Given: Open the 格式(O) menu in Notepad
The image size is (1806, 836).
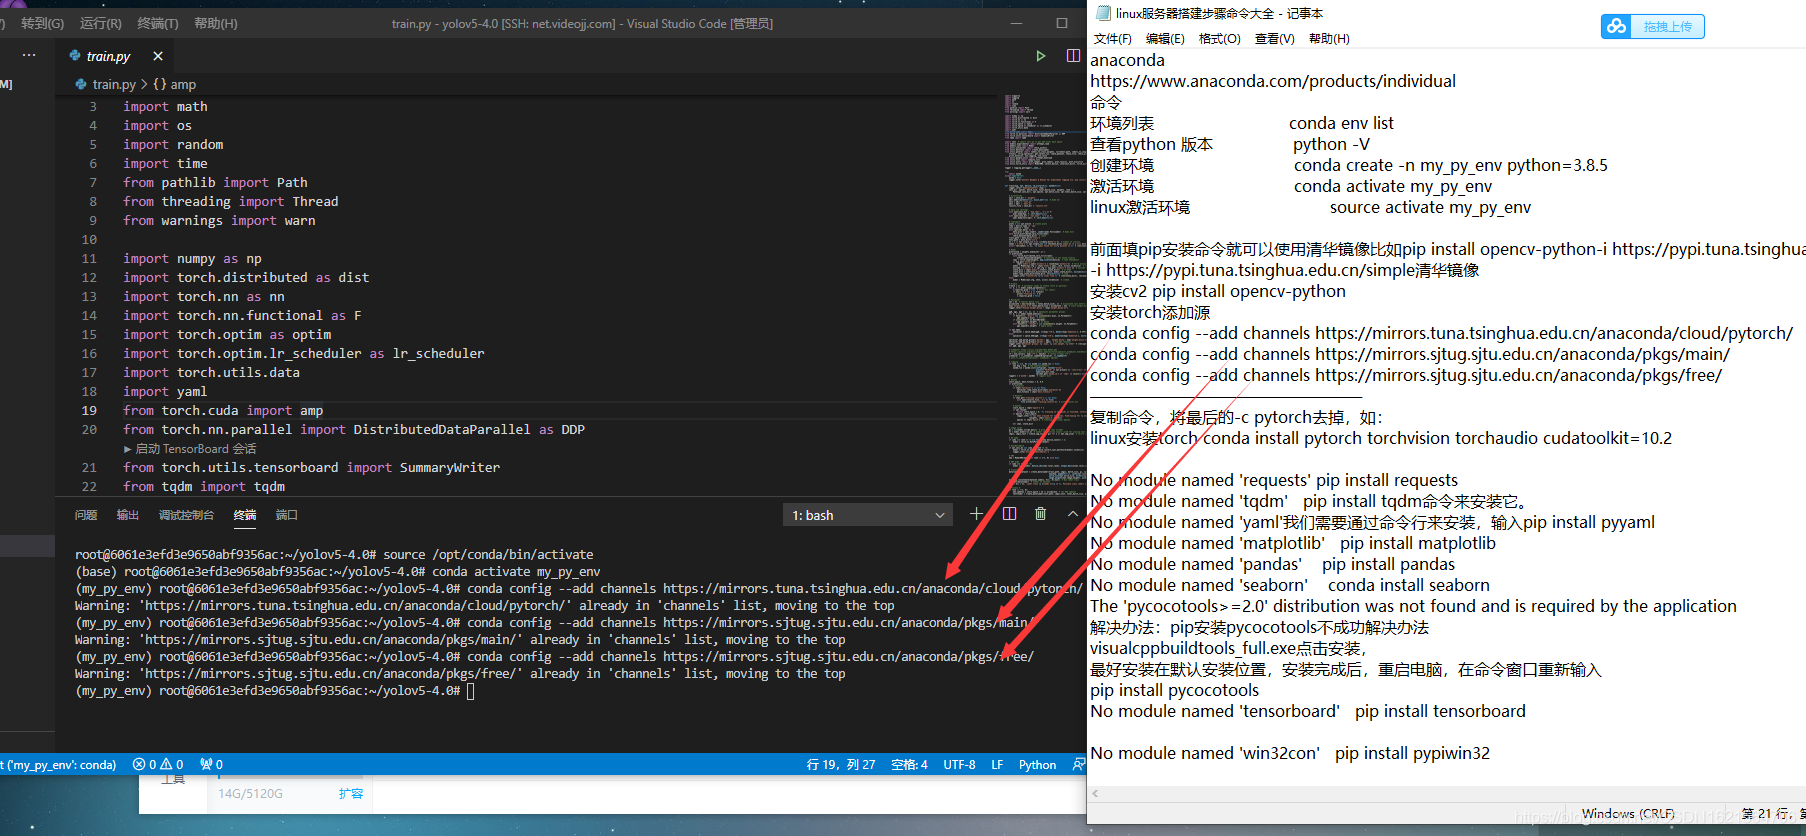Looking at the screenshot, I should point(1220,39).
